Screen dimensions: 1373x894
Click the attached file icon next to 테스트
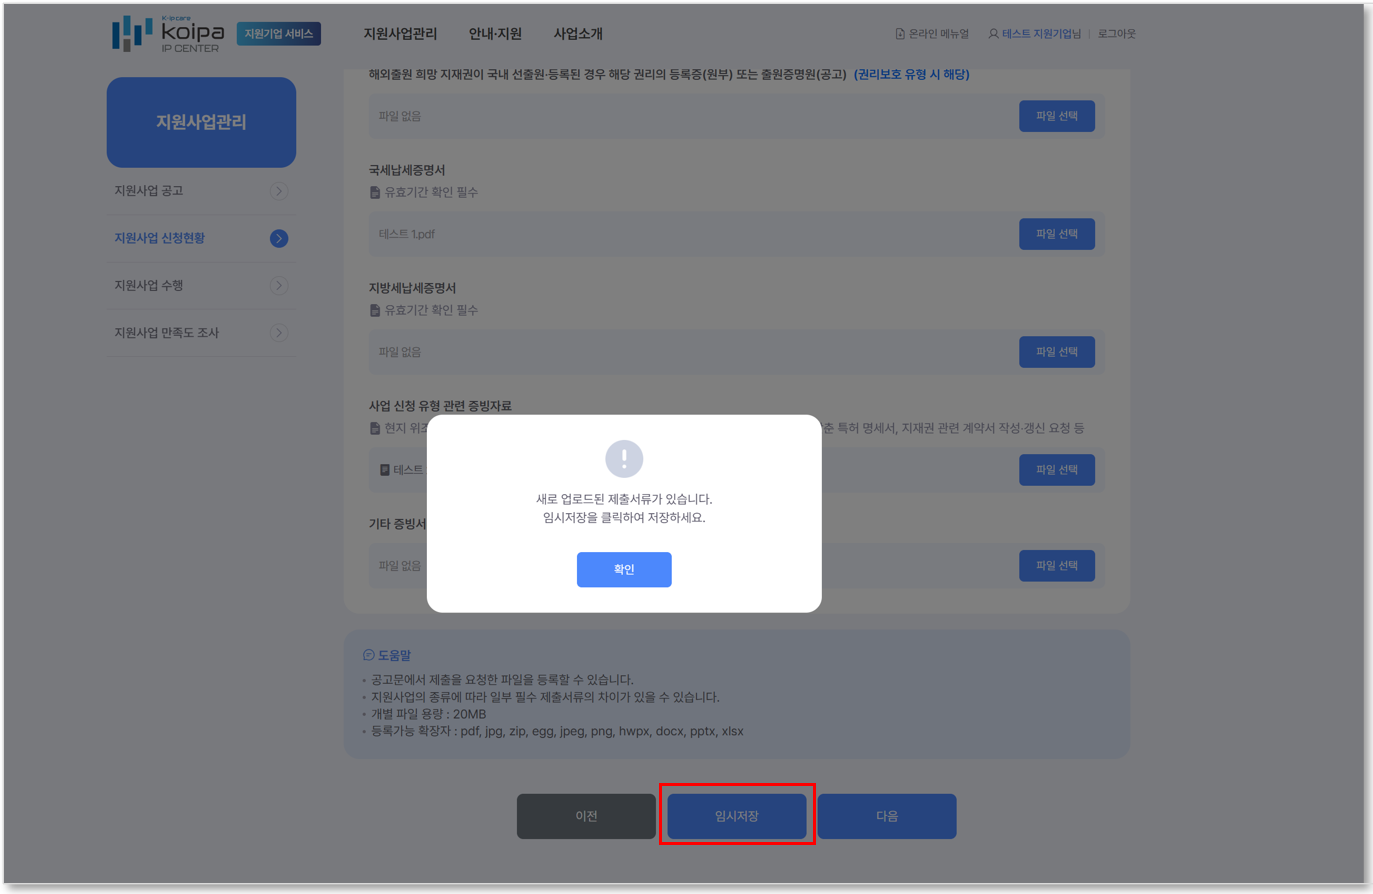click(x=384, y=470)
